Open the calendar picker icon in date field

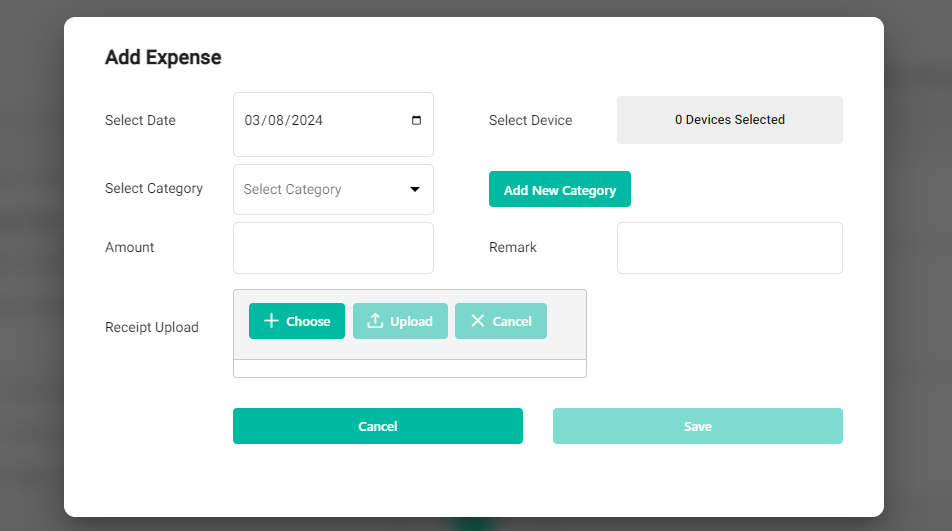[x=416, y=120]
